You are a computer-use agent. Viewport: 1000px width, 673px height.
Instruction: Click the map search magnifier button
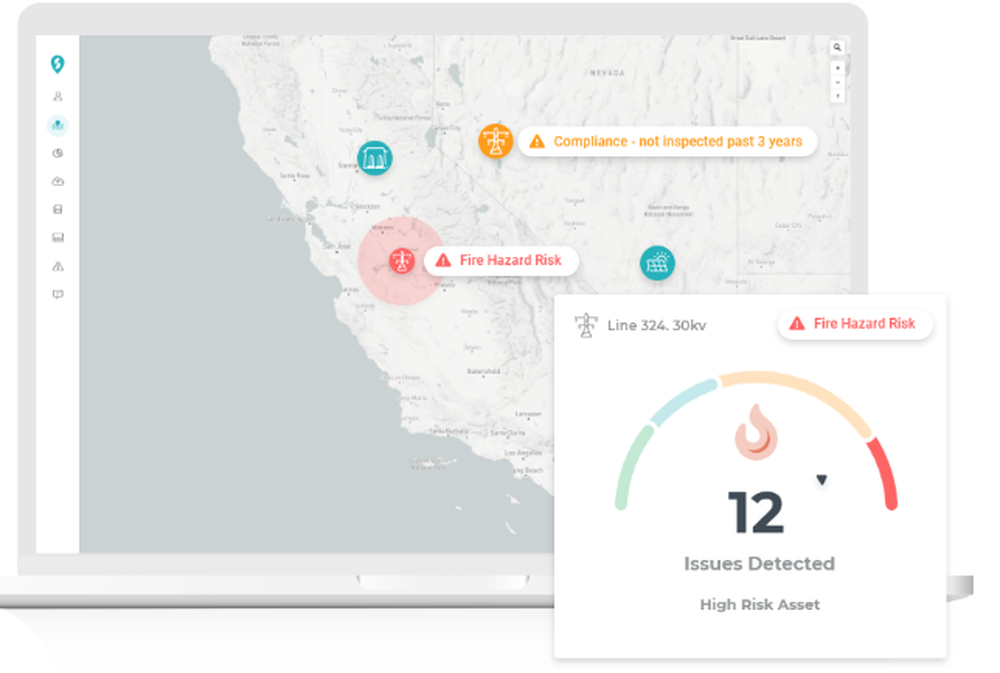point(837,47)
